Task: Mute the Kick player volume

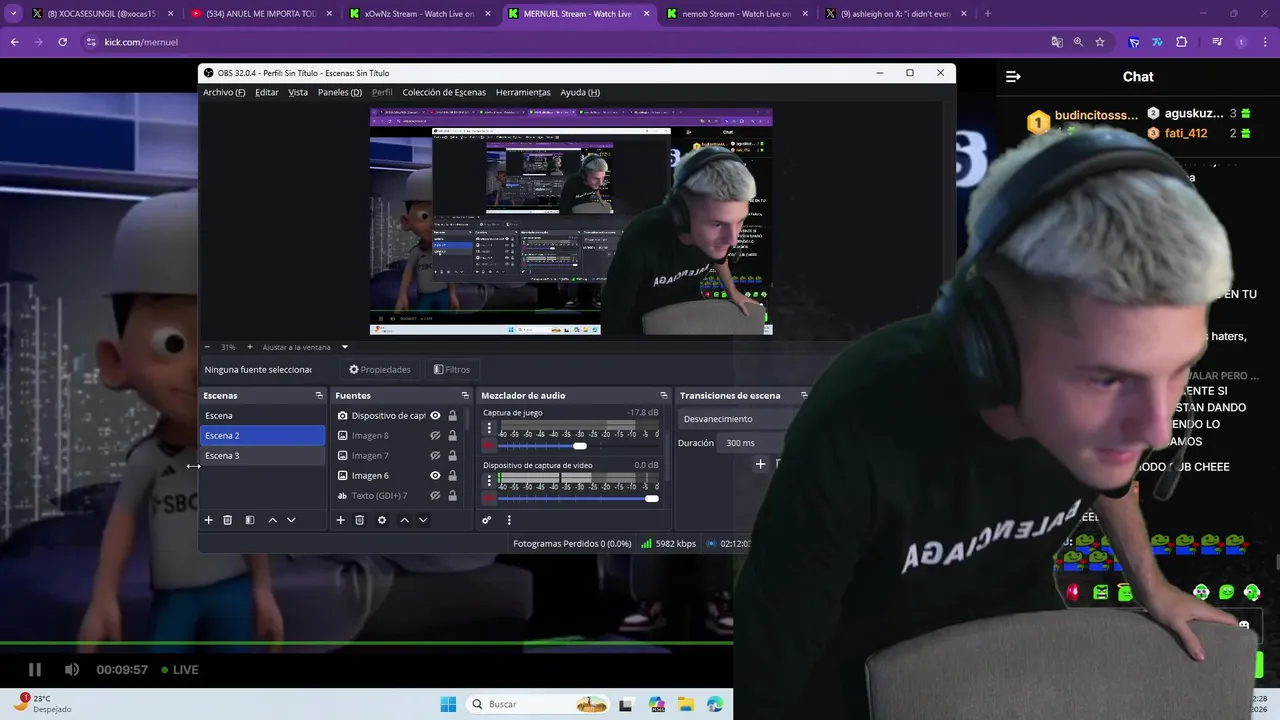Action: coord(72,670)
